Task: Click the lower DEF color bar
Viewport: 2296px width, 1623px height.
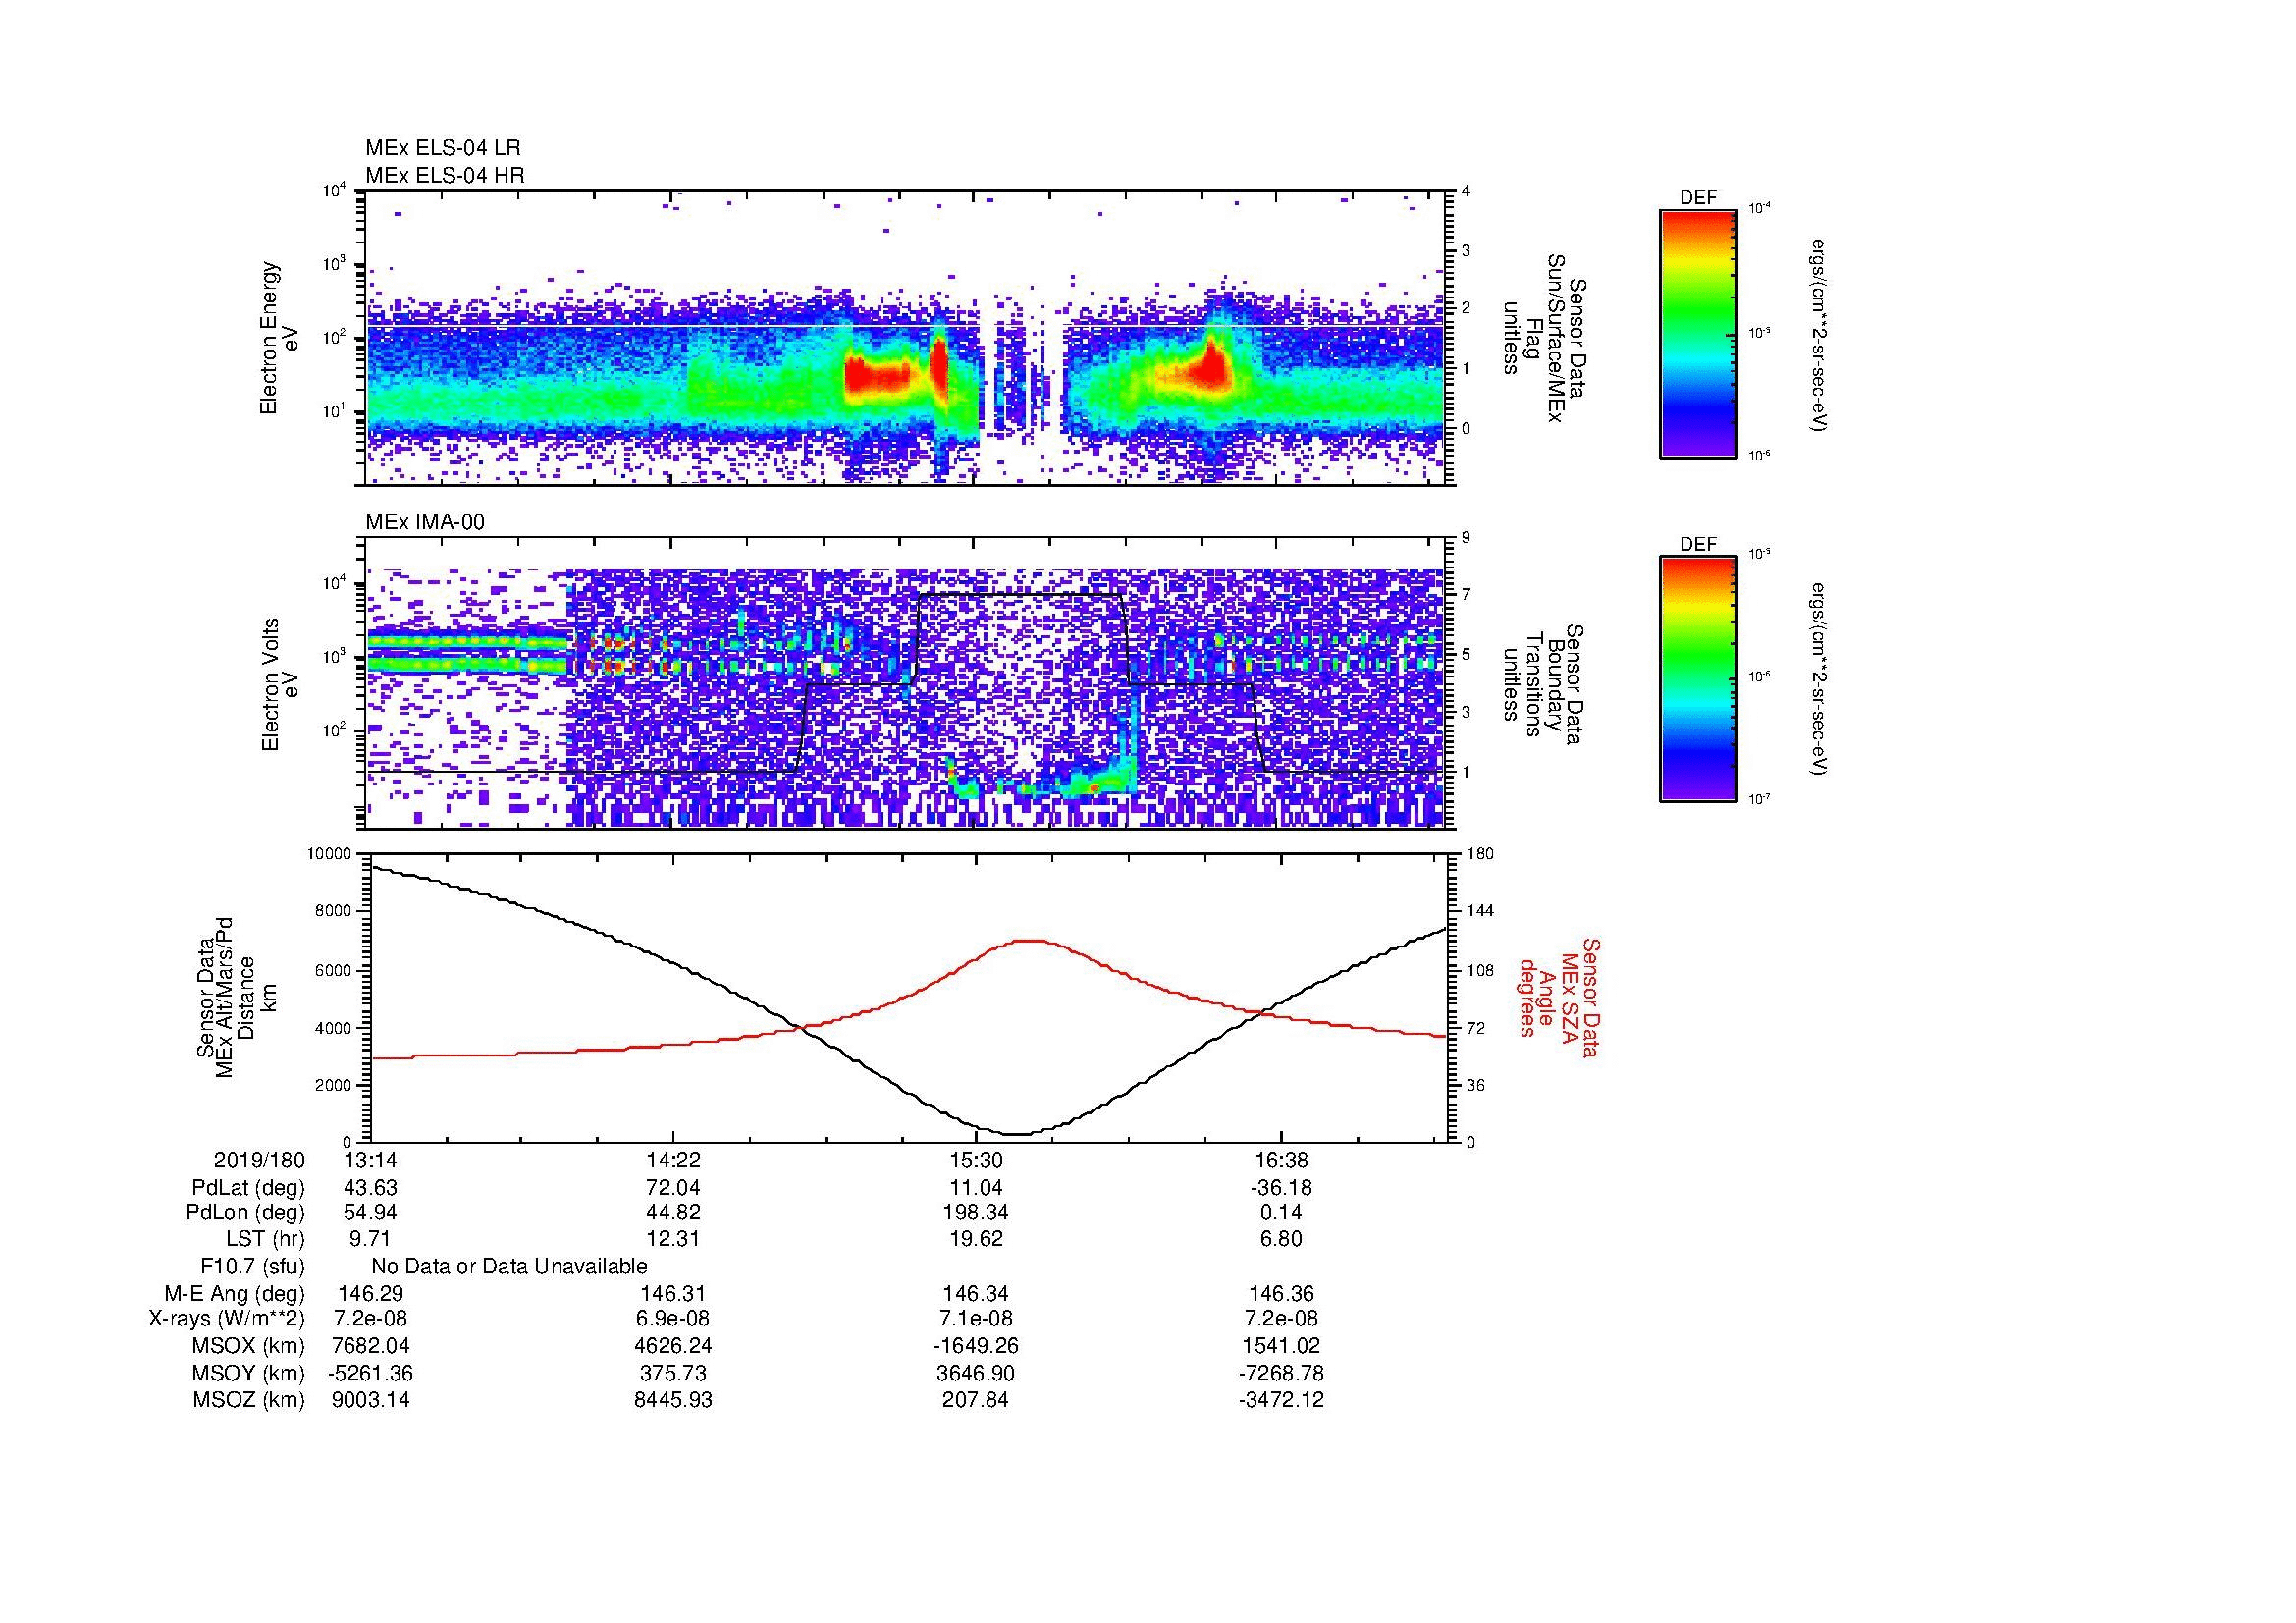Action: (1698, 680)
